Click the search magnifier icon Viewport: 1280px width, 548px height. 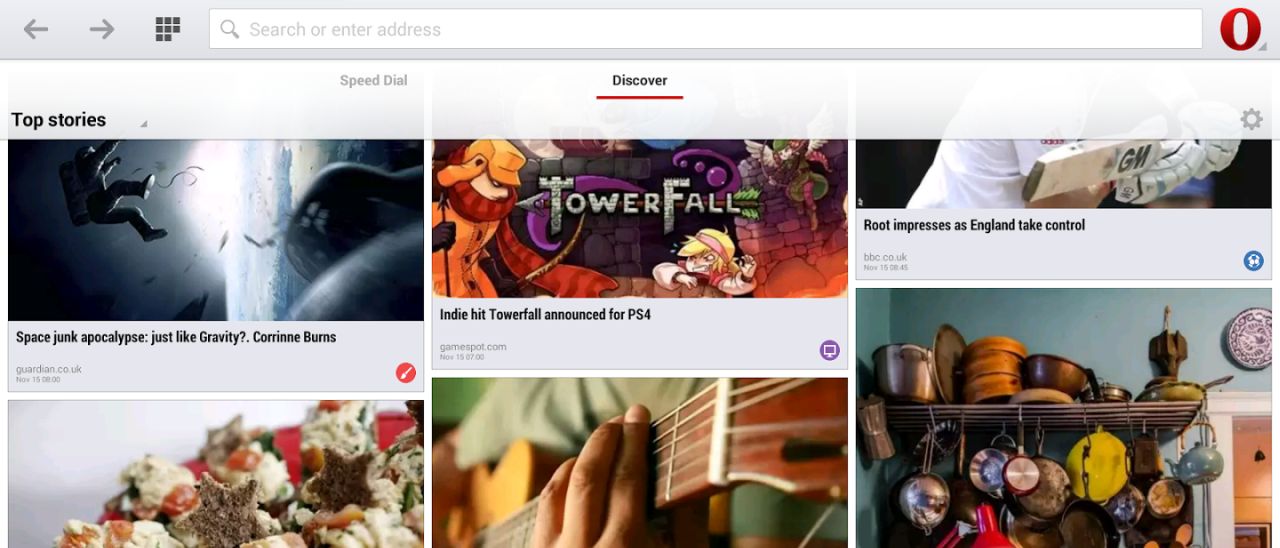[x=230, y=29]
